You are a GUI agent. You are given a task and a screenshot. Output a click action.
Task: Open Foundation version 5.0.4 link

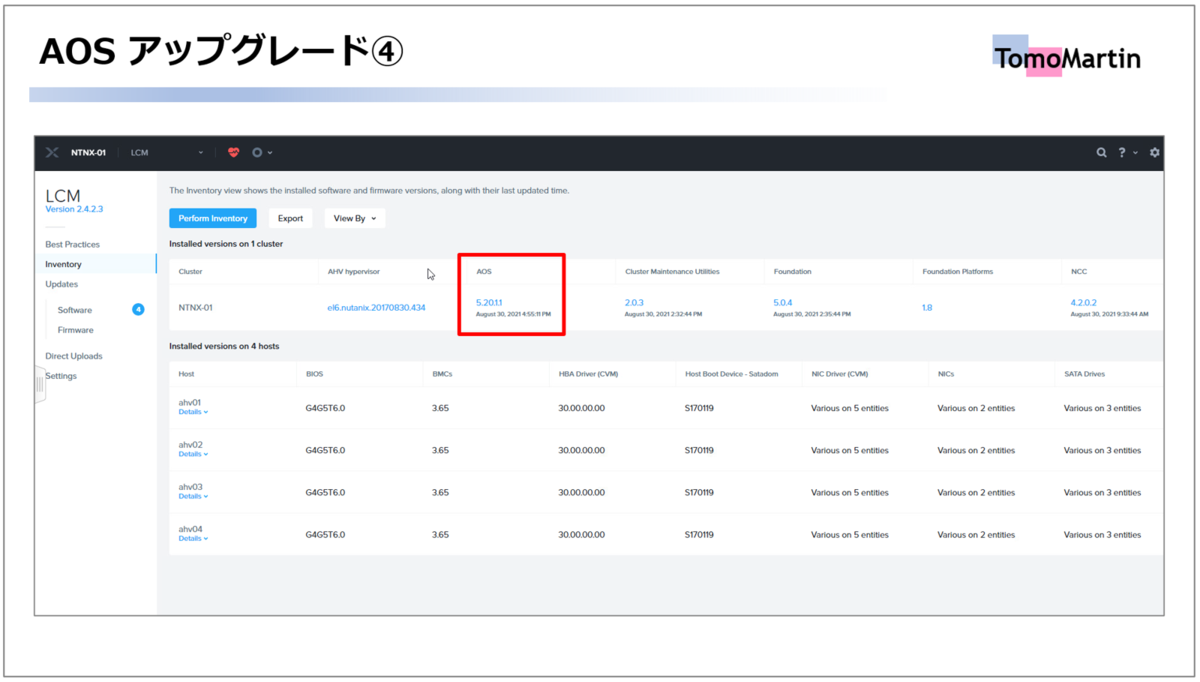click(x=783, y=302)
